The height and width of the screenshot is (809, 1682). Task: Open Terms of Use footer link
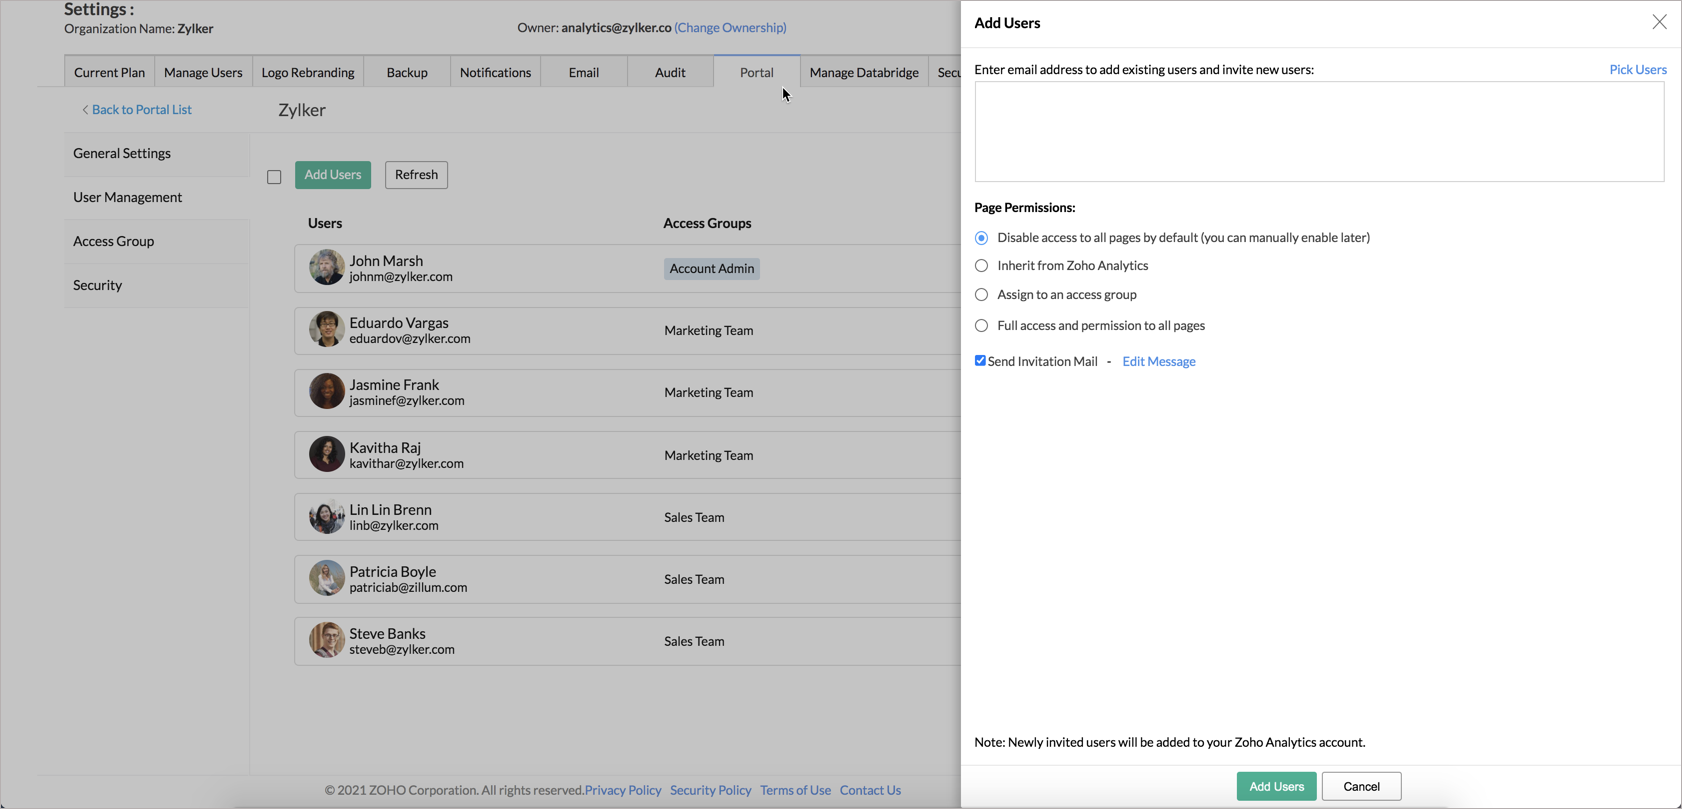pos(795,790)
